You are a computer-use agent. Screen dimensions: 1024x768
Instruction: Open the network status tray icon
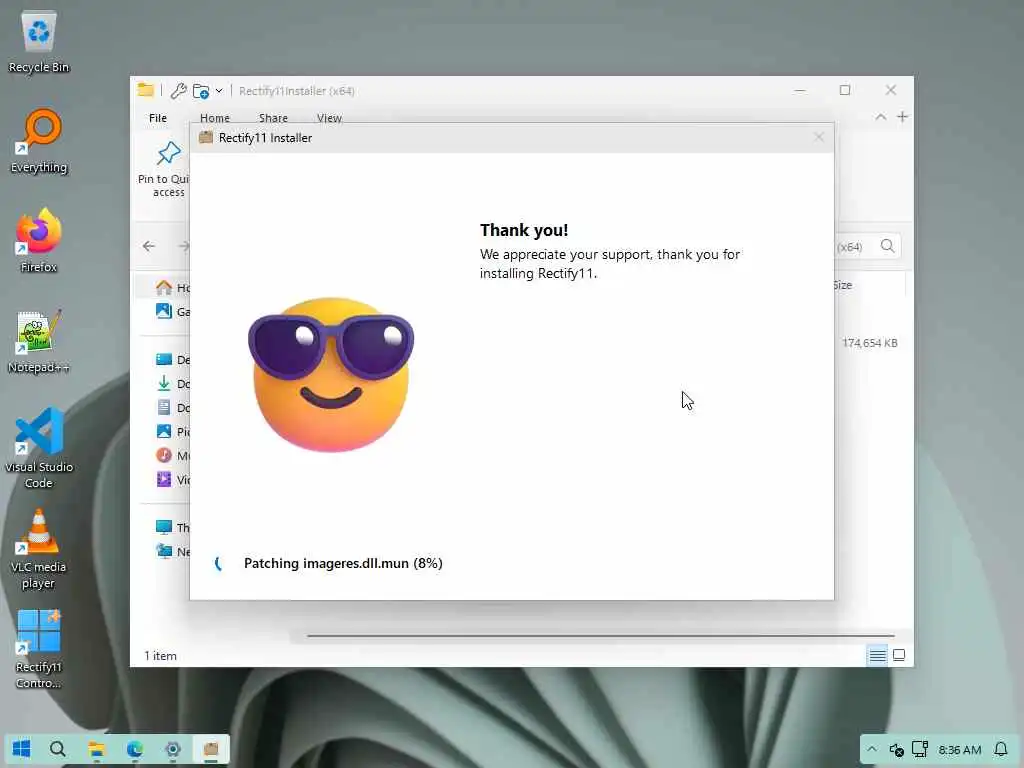920,749
